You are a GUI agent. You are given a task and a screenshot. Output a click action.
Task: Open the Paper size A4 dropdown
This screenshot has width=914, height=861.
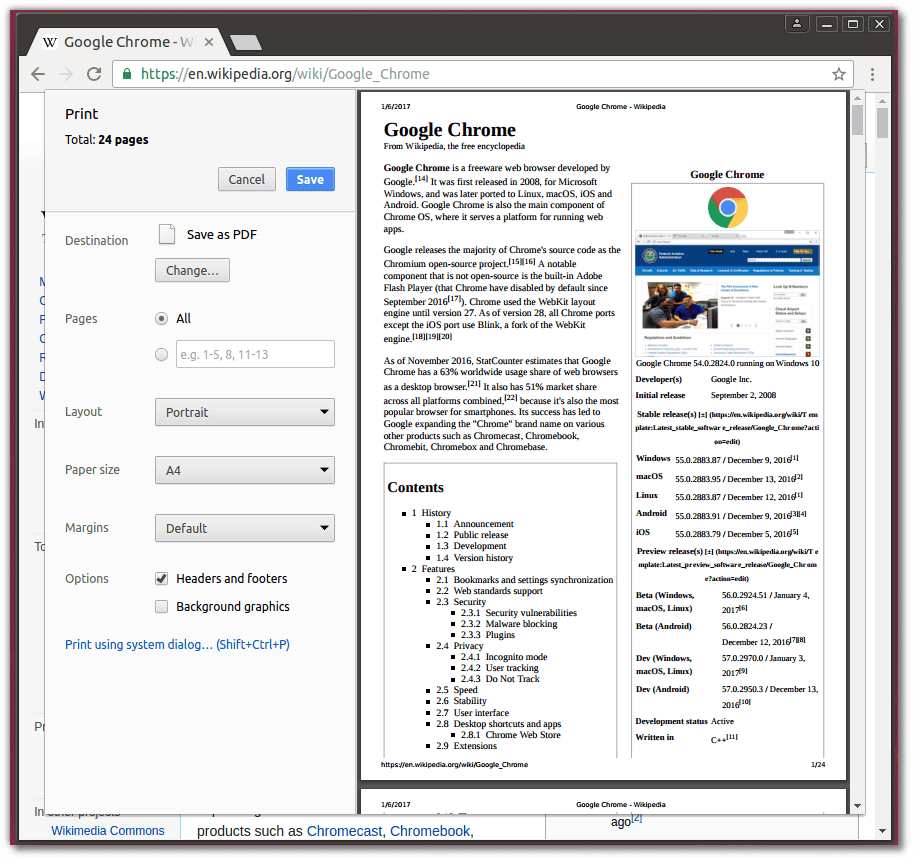coord(245,470)
